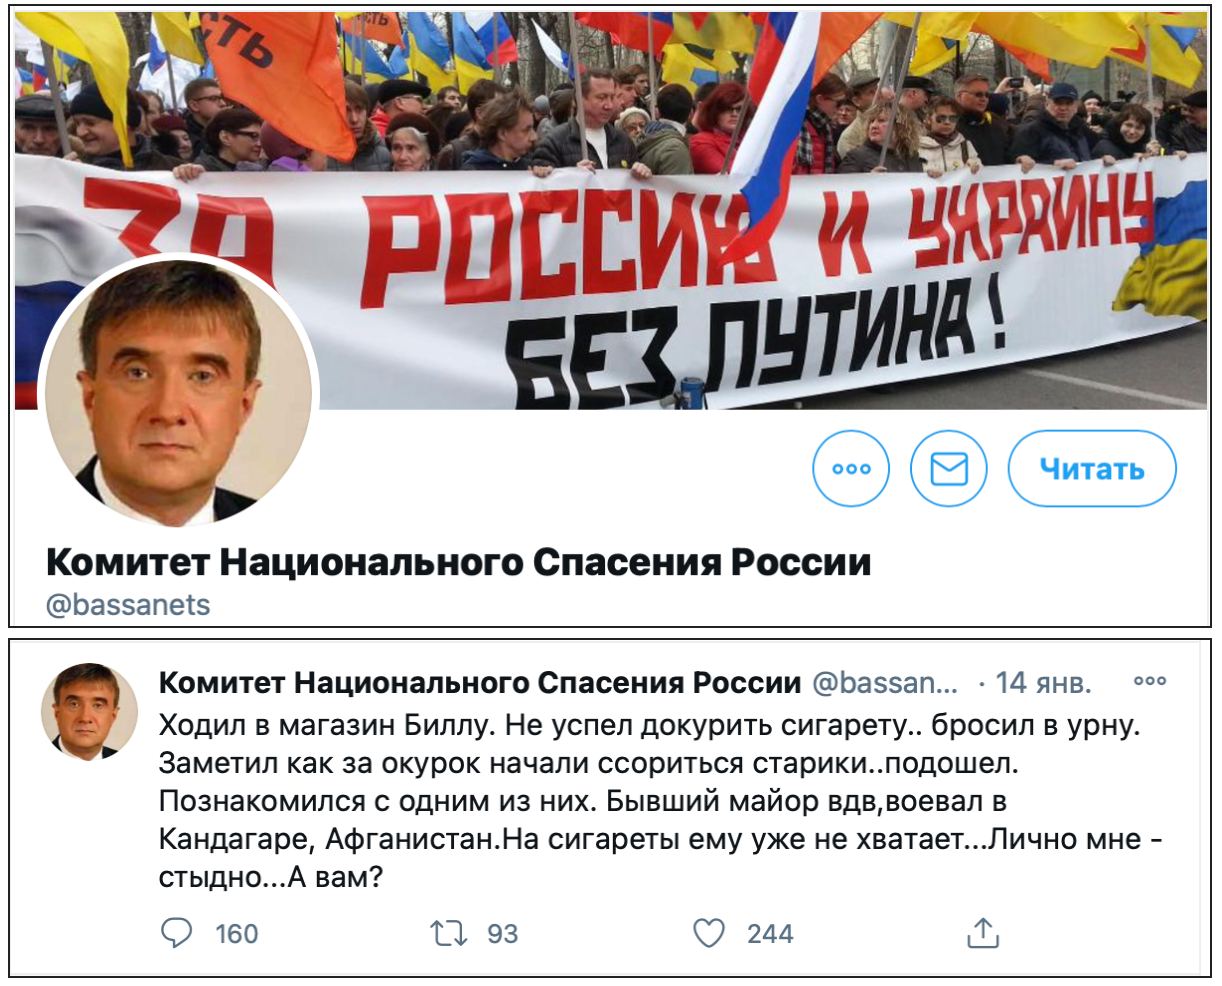This screenshot has width=1222, height=986.
Task: View the 160 replies count
Action: point(237,934)
